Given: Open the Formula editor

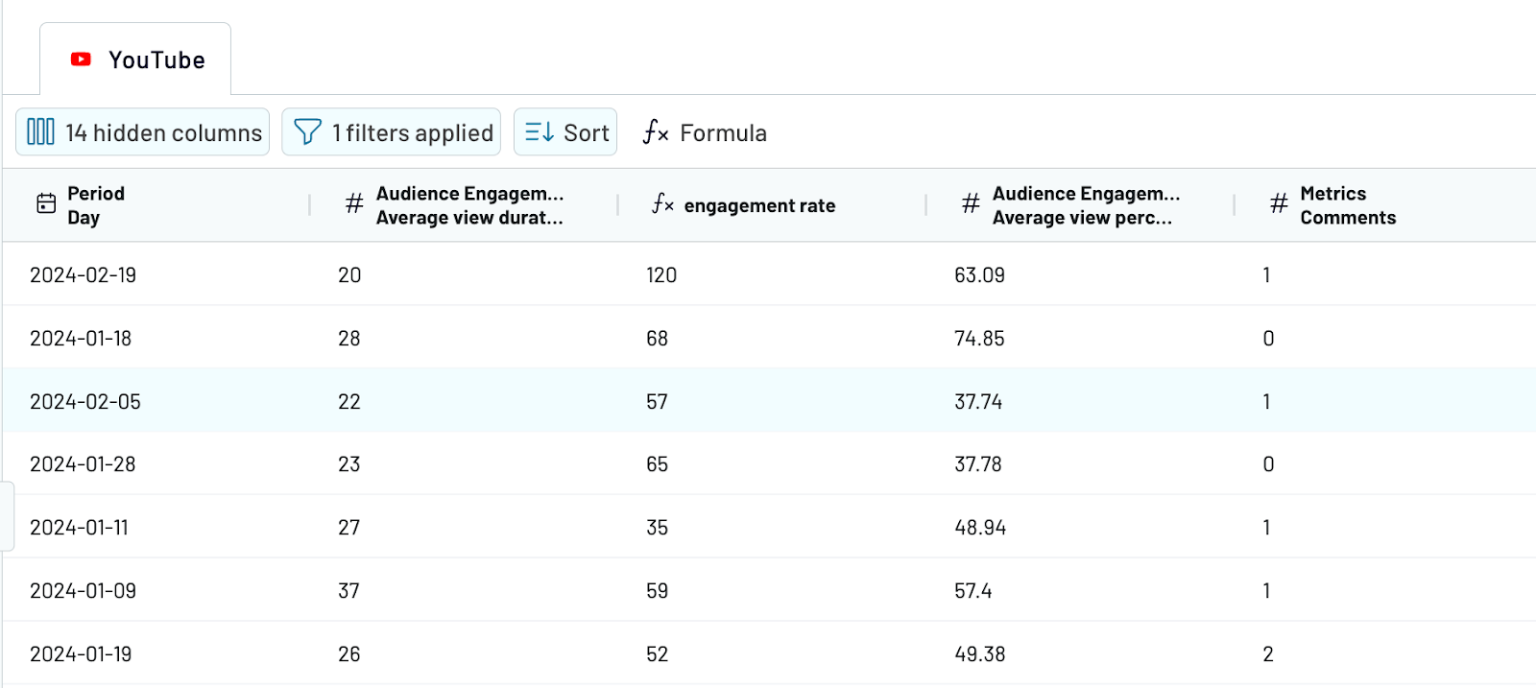Looking at the screenshot, I should click(x=705, y=132).
